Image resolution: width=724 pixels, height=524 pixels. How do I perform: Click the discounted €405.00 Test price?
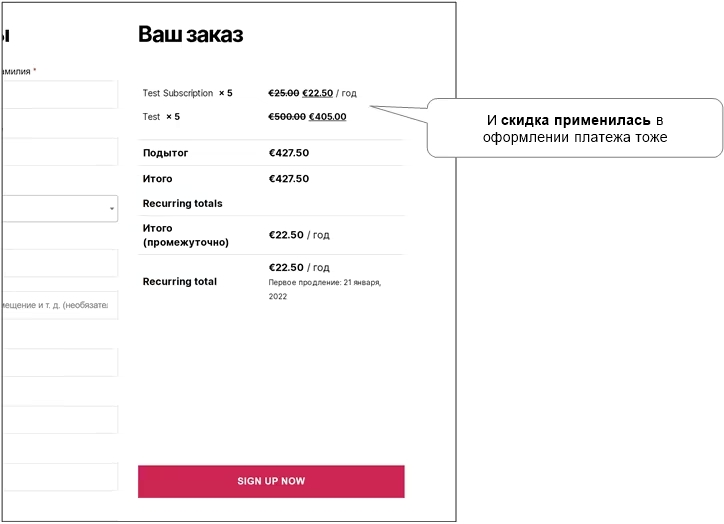327,117
